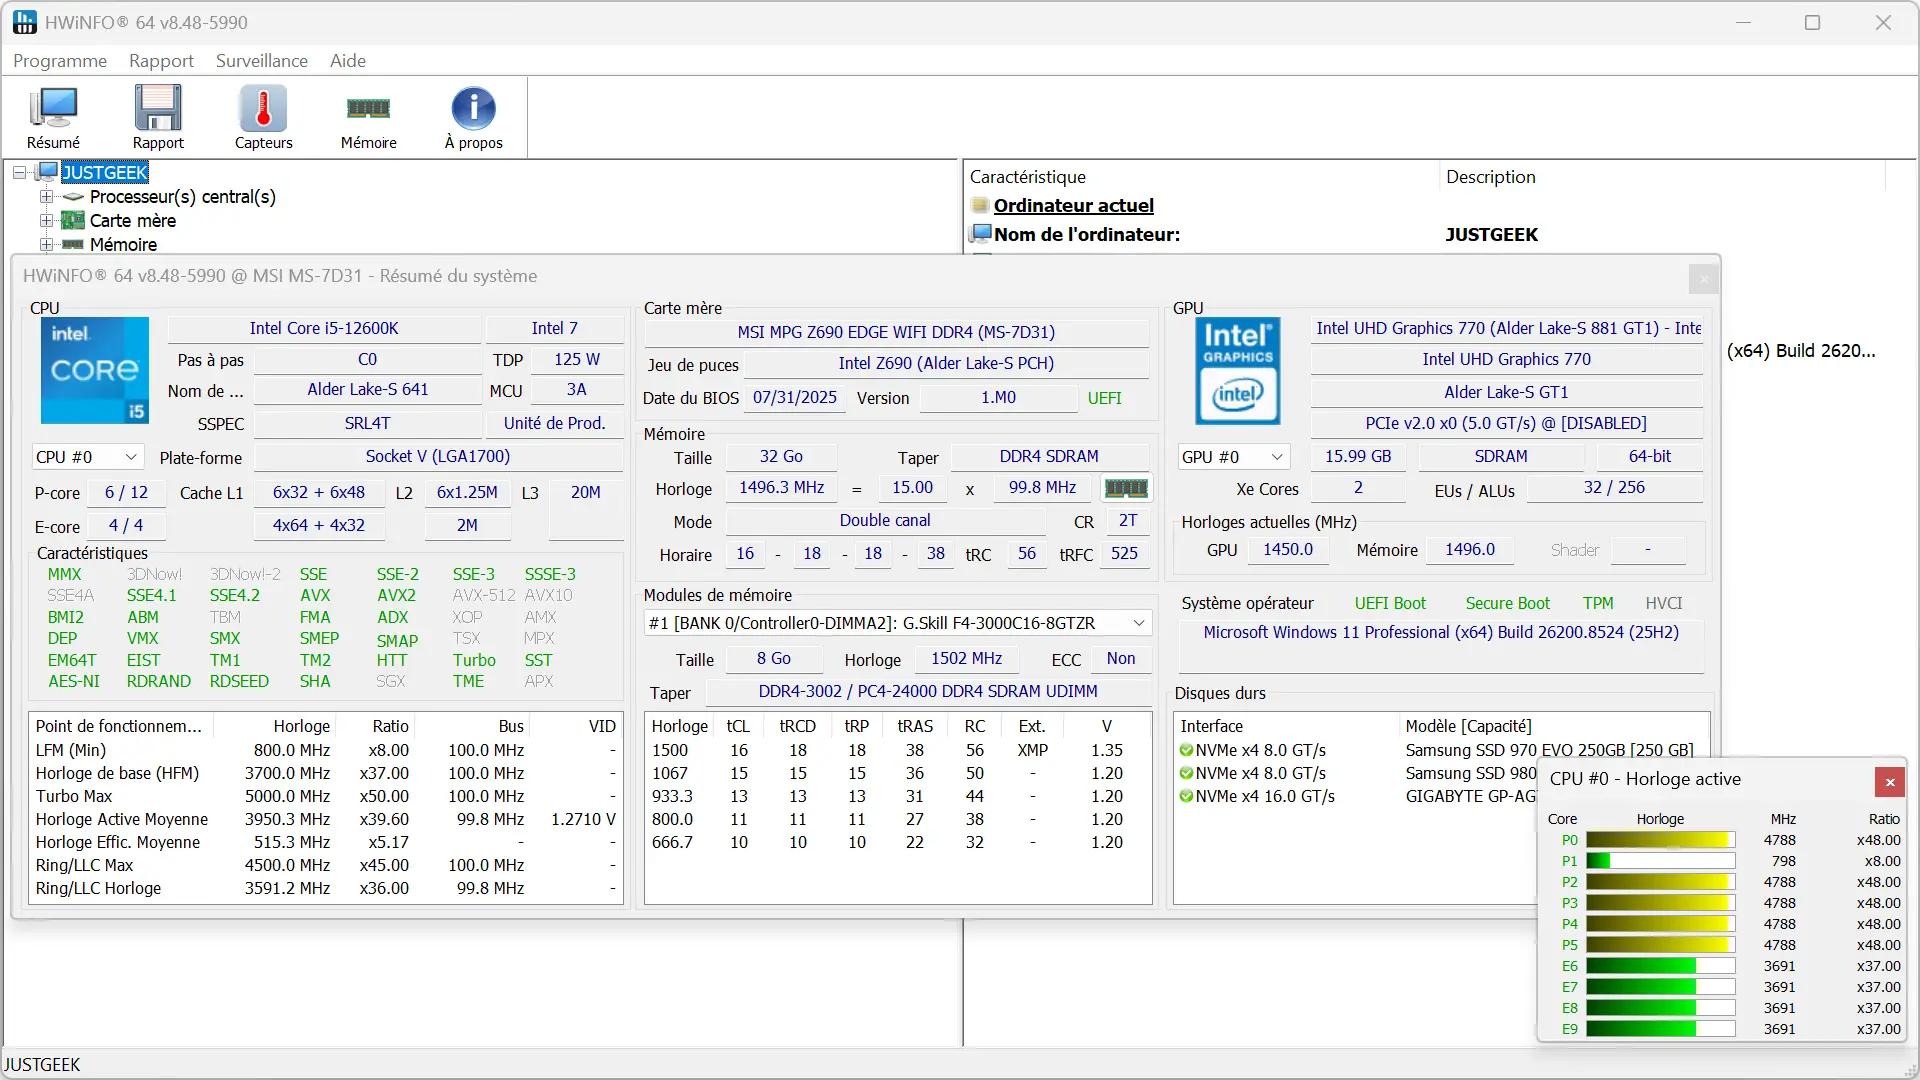Open the Surveillance menu
Screen dimensions: 1920x1080
click(x=262, y=61)
